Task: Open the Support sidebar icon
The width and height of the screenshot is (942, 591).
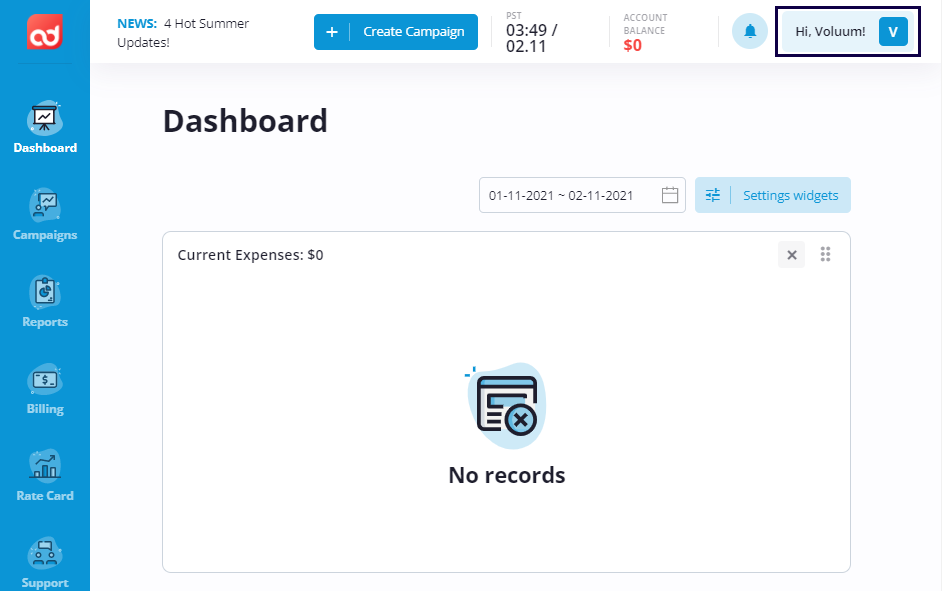Action: point(45,555)
